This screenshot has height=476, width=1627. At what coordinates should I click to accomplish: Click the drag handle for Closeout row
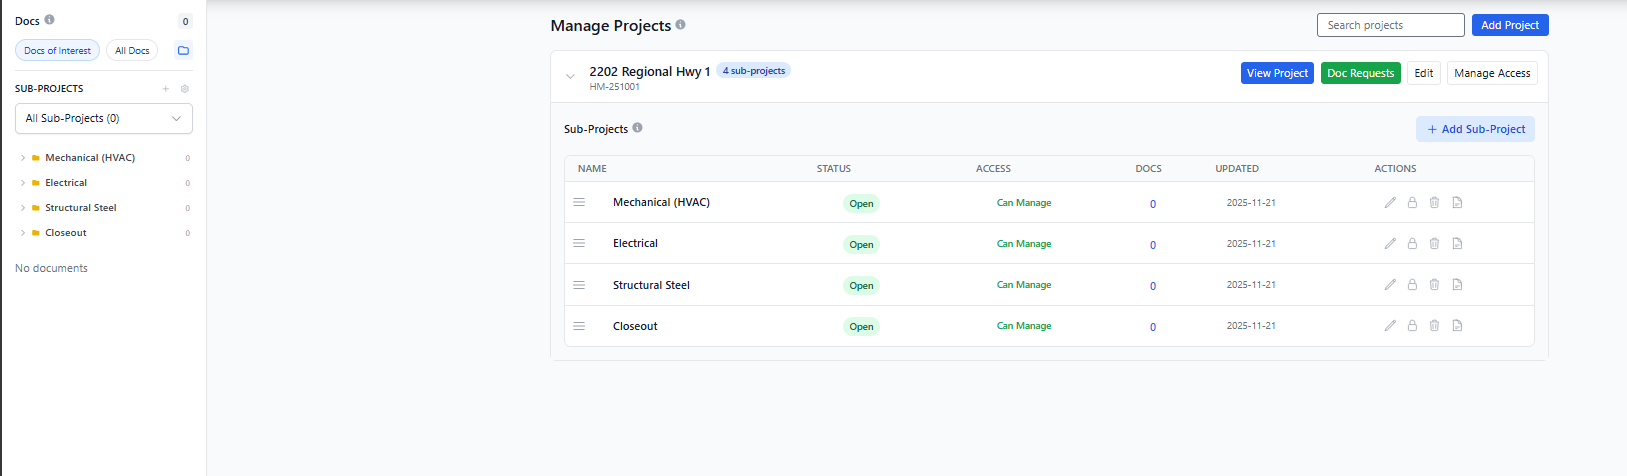579,325
